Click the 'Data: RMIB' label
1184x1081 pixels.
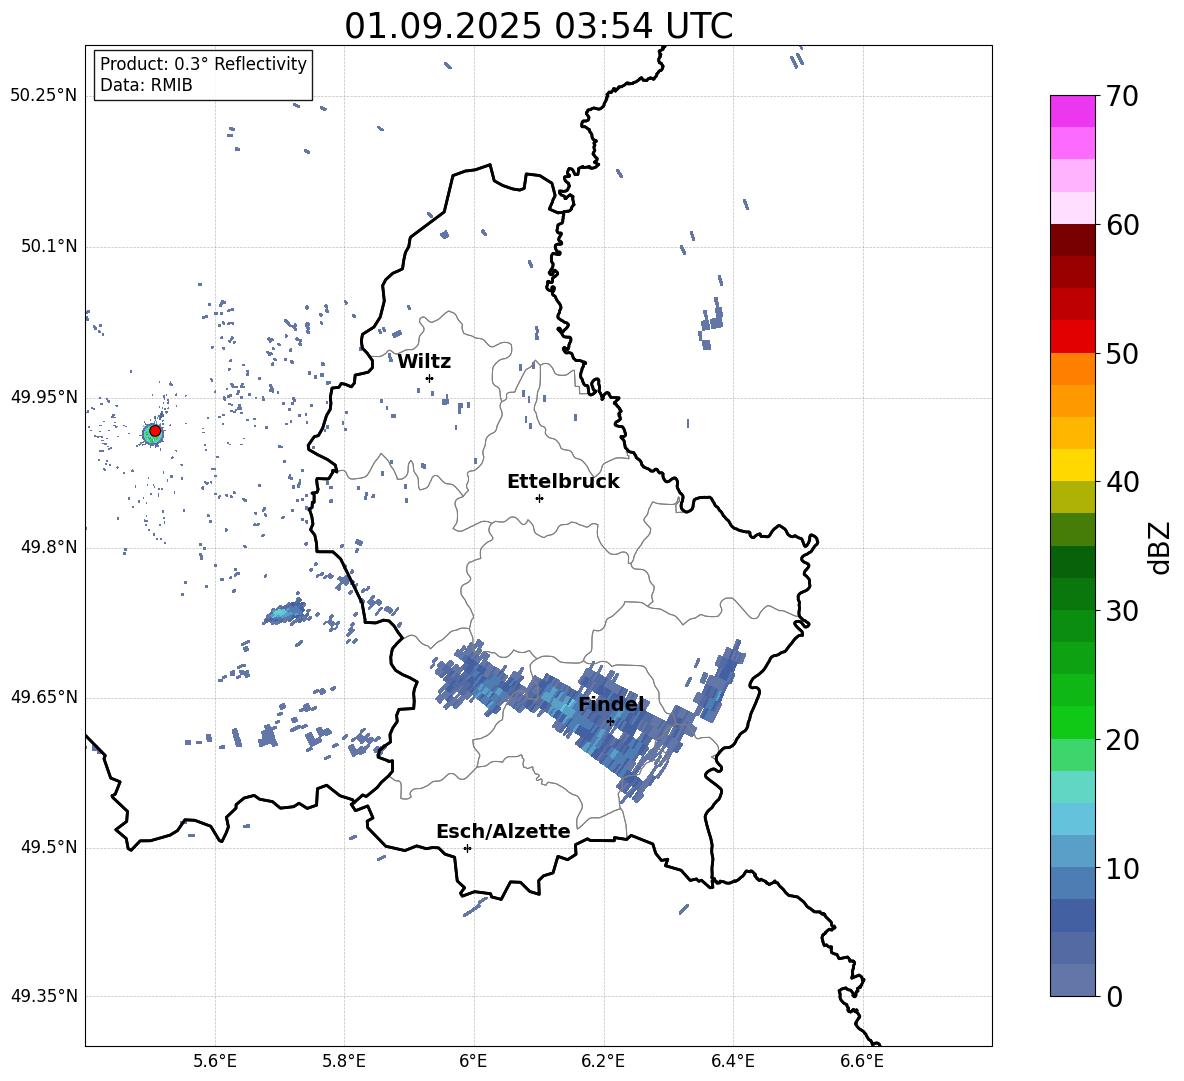[x=146, y=85]
